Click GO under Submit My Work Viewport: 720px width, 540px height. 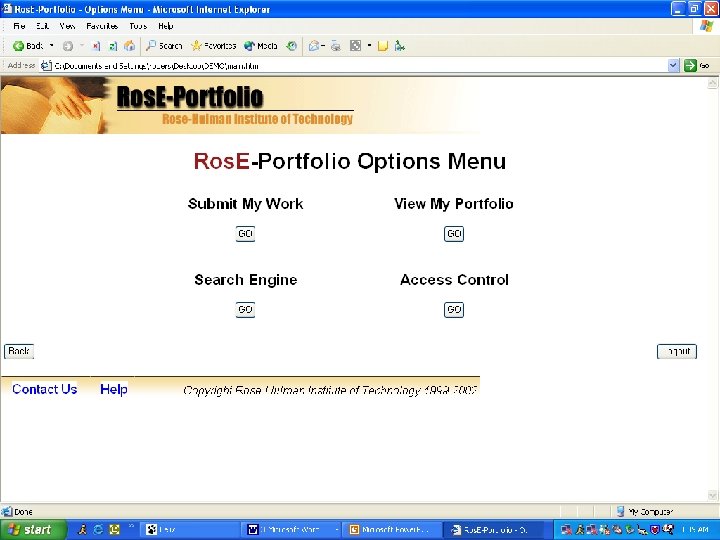click(245, 234)
